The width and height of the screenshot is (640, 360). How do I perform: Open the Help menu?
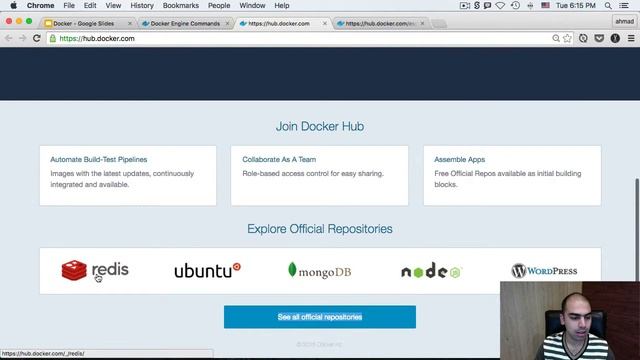(x=282, y=5)
